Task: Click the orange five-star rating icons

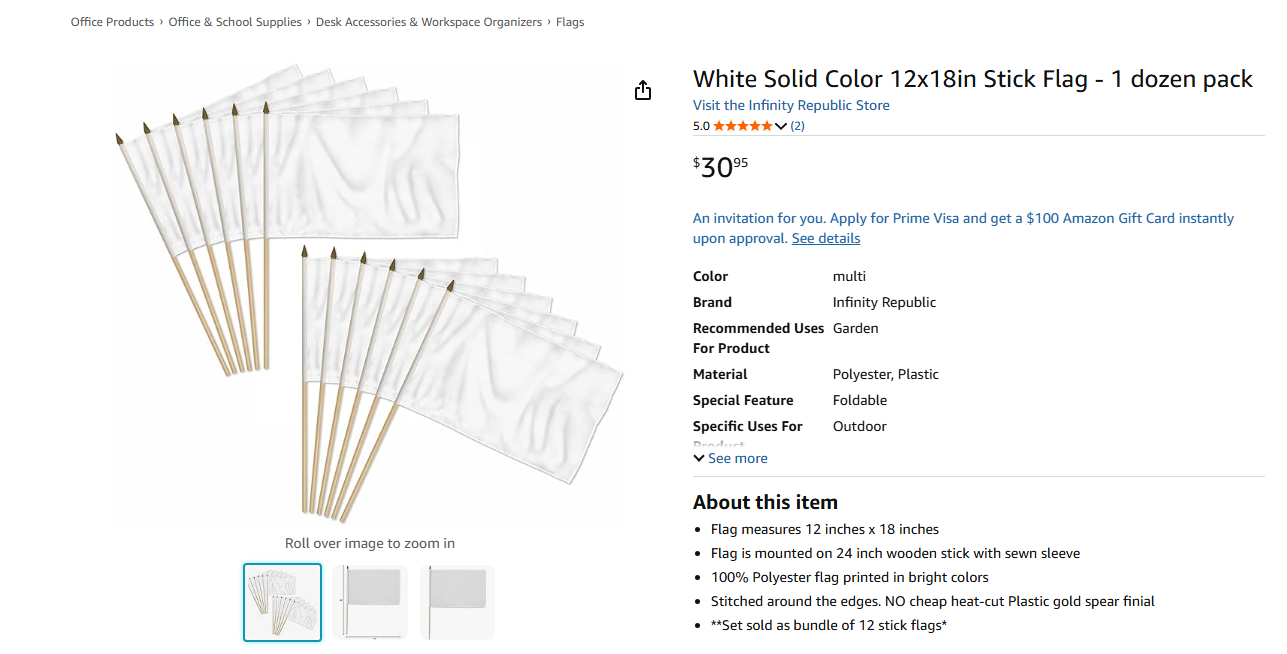Action: [x=742, y=126]
